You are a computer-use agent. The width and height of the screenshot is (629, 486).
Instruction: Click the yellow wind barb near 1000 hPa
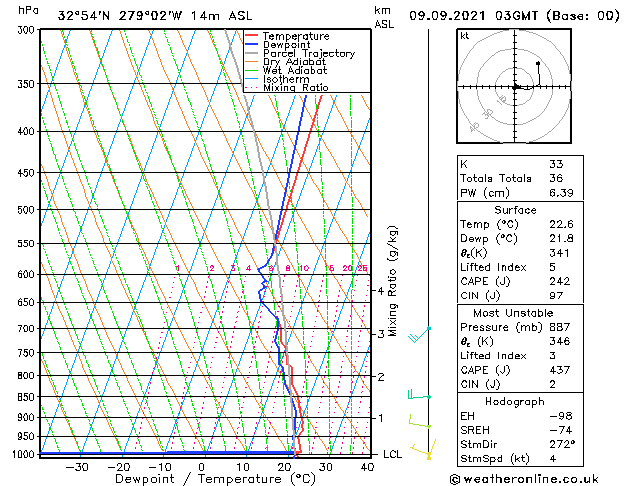[423, 450]
